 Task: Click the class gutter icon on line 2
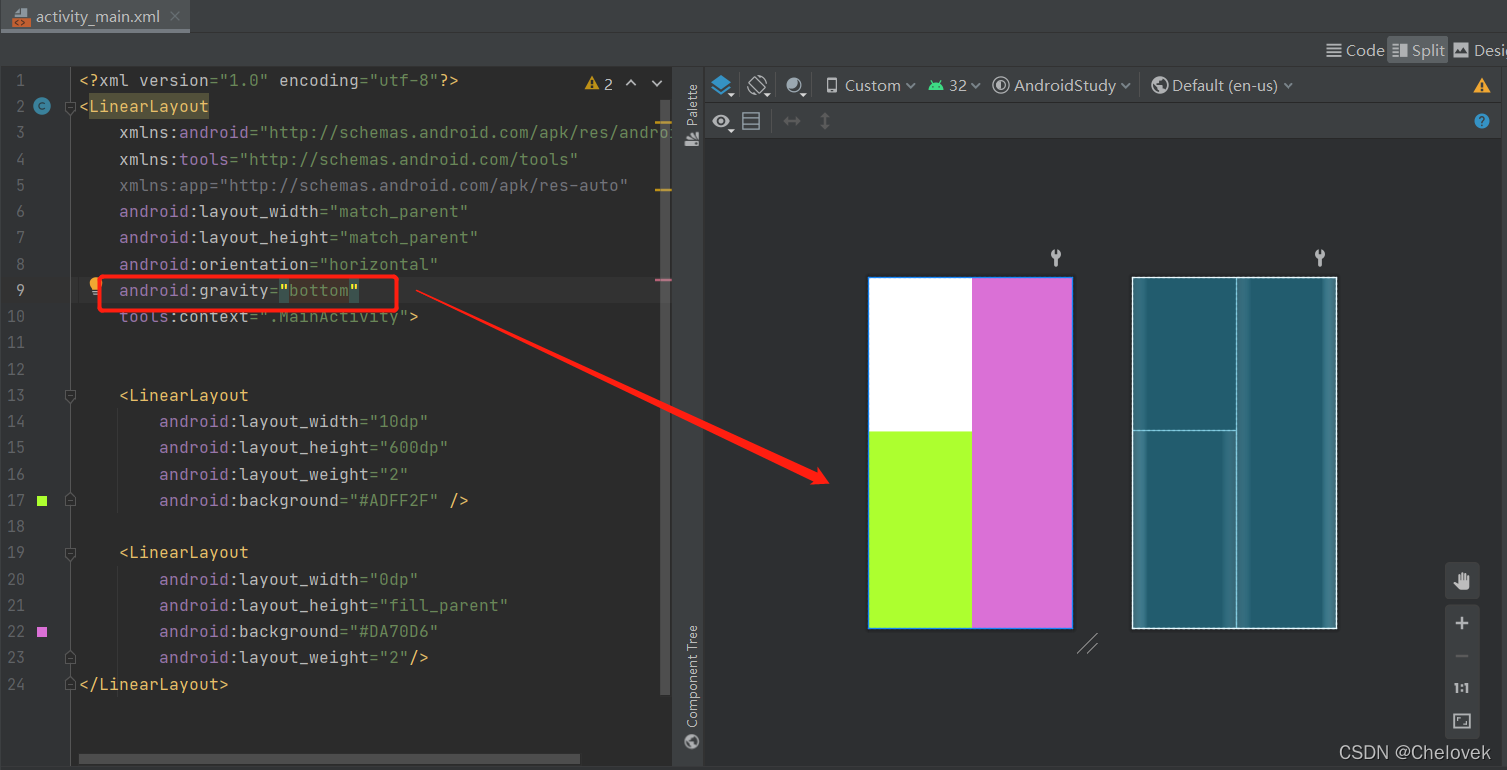tap(42, 106)
